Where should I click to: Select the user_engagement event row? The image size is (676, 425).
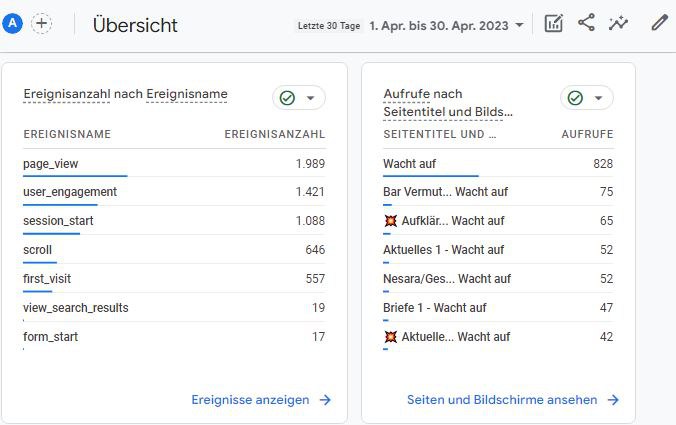[70, 192]
